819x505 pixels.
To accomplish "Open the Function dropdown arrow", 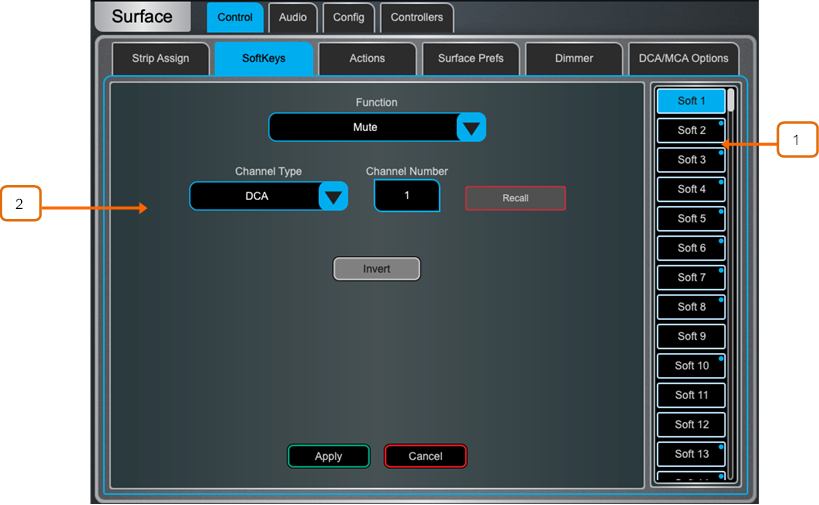I will click(x=471, y=128).
